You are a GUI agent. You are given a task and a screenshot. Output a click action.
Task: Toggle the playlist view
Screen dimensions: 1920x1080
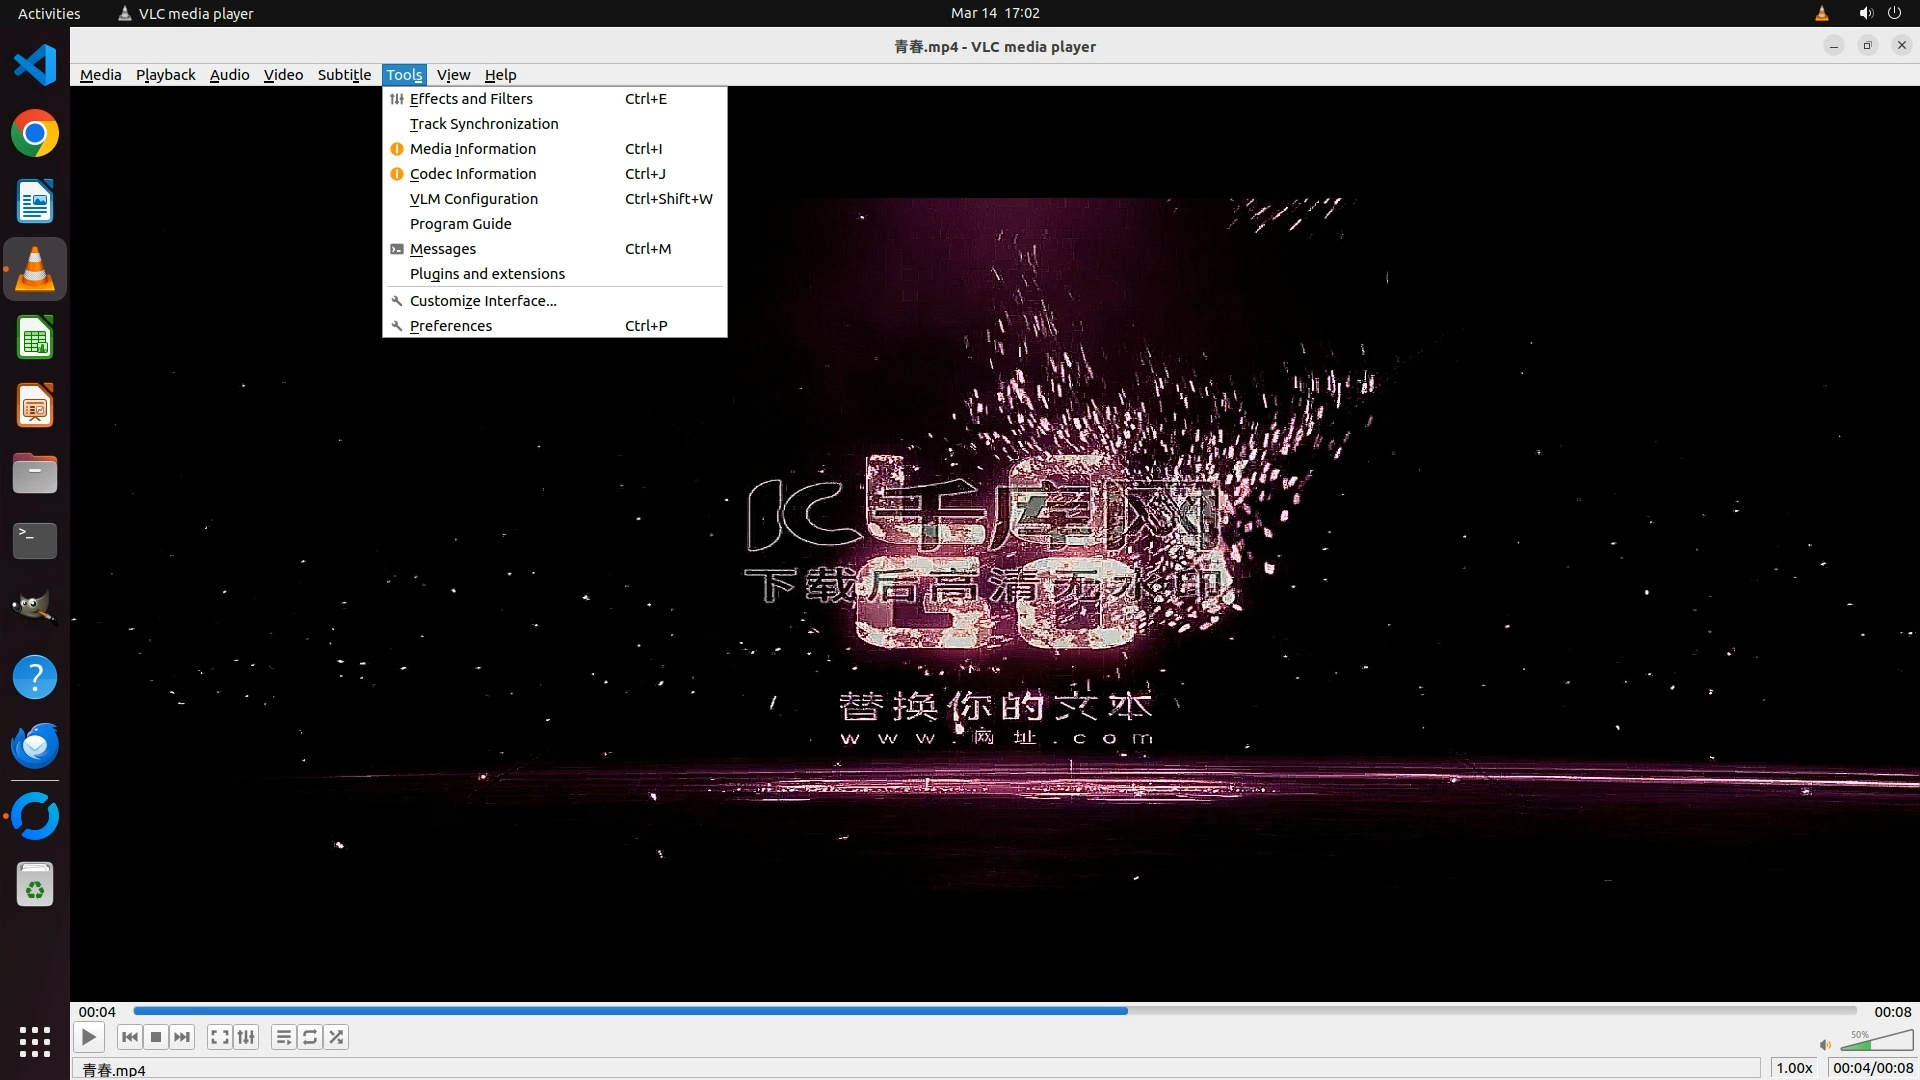click(x=284, y=1037)
